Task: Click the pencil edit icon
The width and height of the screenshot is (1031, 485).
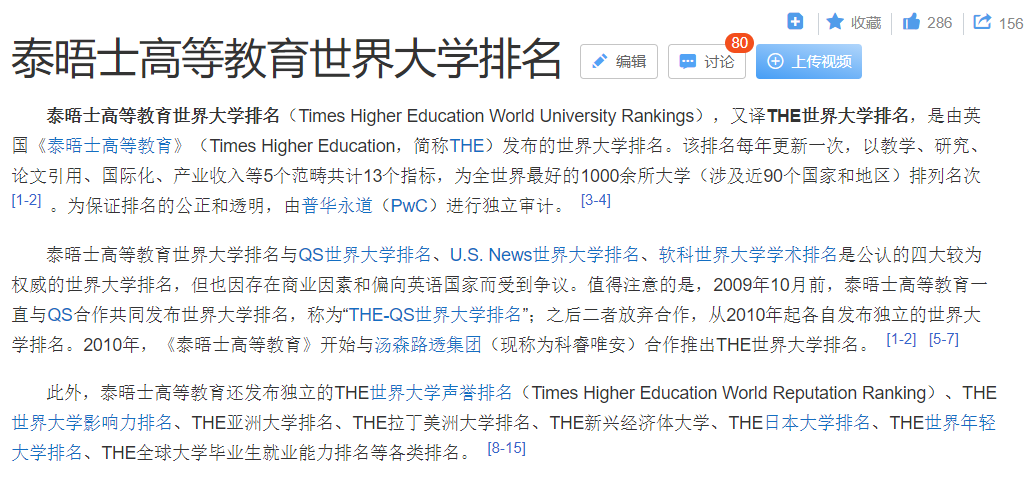Action: (x=600, y=62)
